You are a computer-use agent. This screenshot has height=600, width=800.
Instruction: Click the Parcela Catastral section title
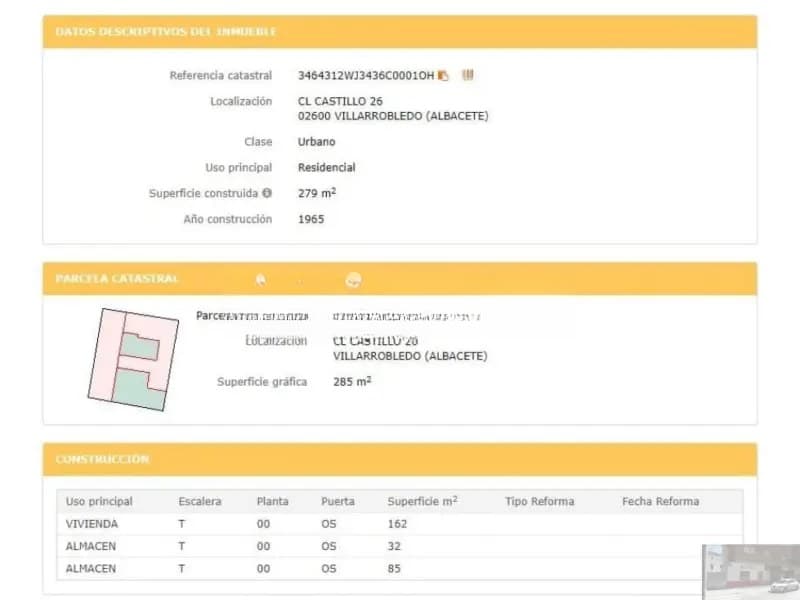point(117,279)
